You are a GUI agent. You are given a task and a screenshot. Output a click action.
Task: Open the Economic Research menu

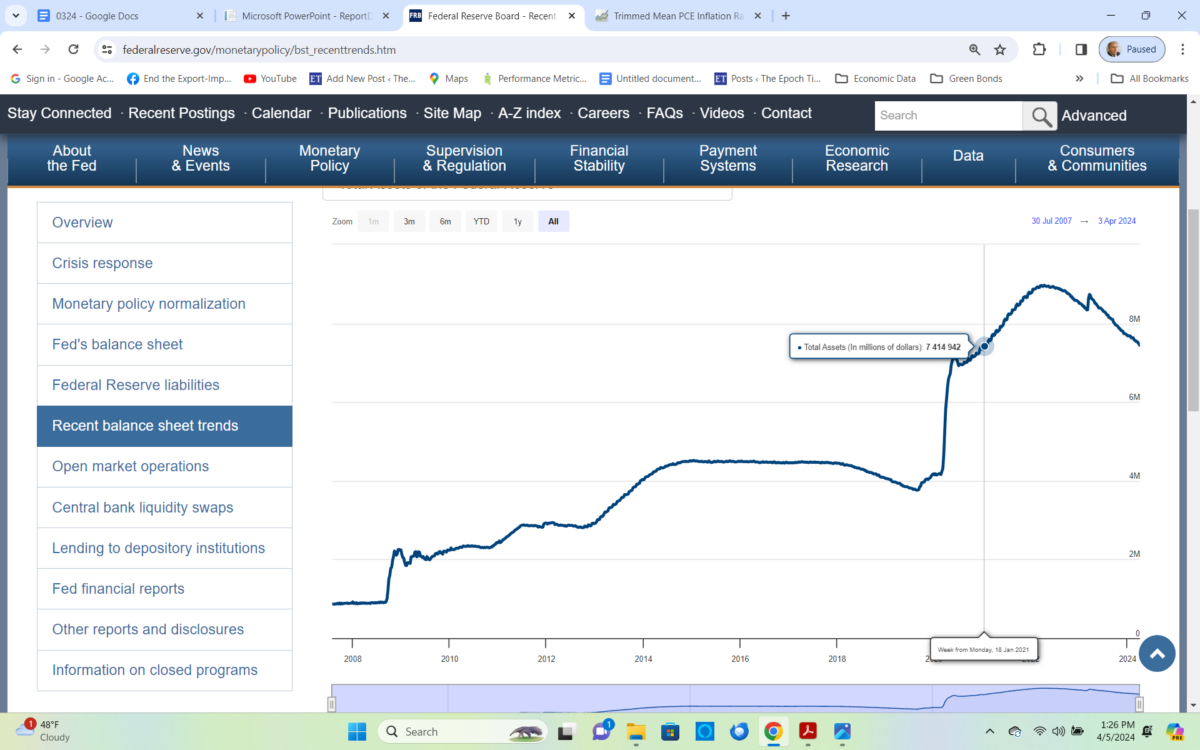[x=857, y=158]
